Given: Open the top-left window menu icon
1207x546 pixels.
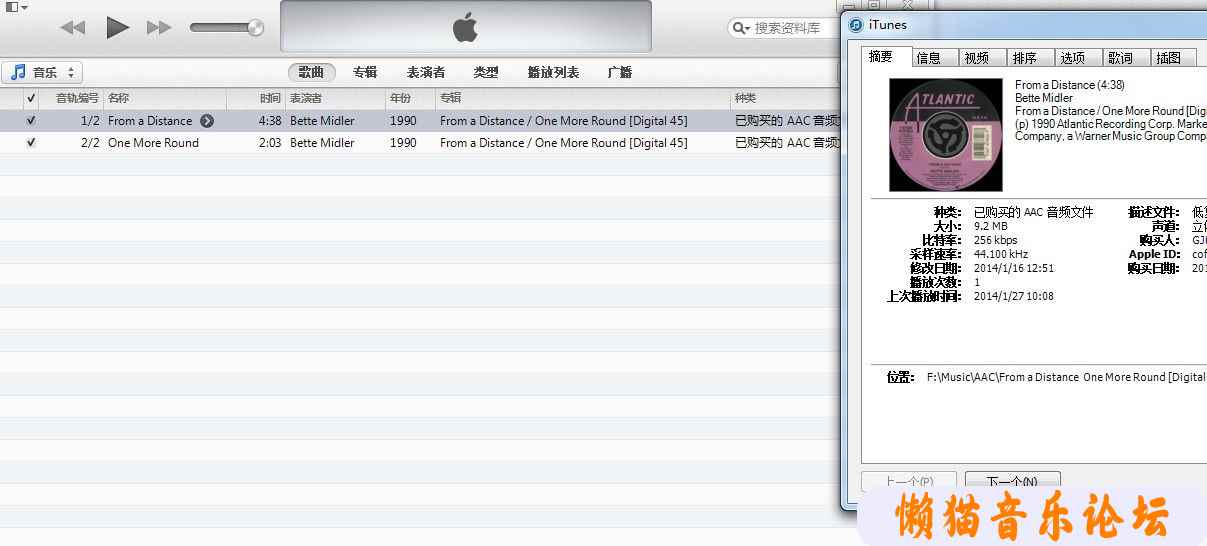Looking at the screenshot, I should coord(16,7).
